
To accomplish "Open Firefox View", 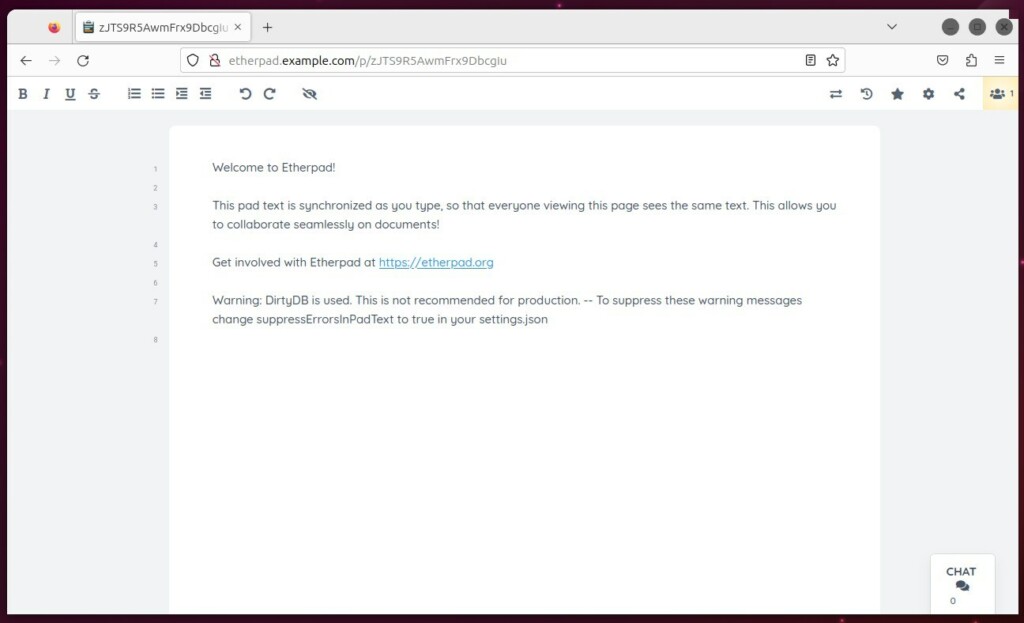I will pos(54,27).
